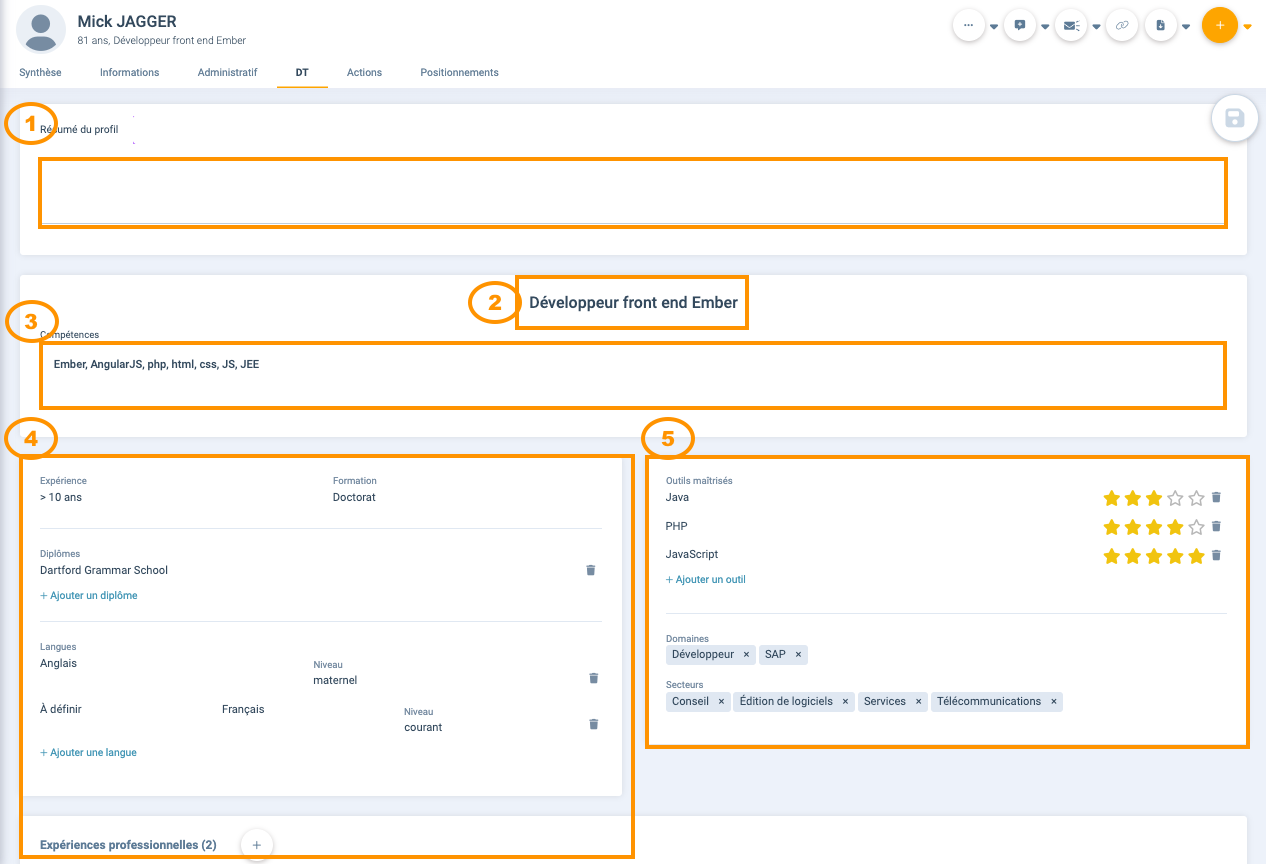Click the floppy disk save icon

click(x=1234, y=119)
